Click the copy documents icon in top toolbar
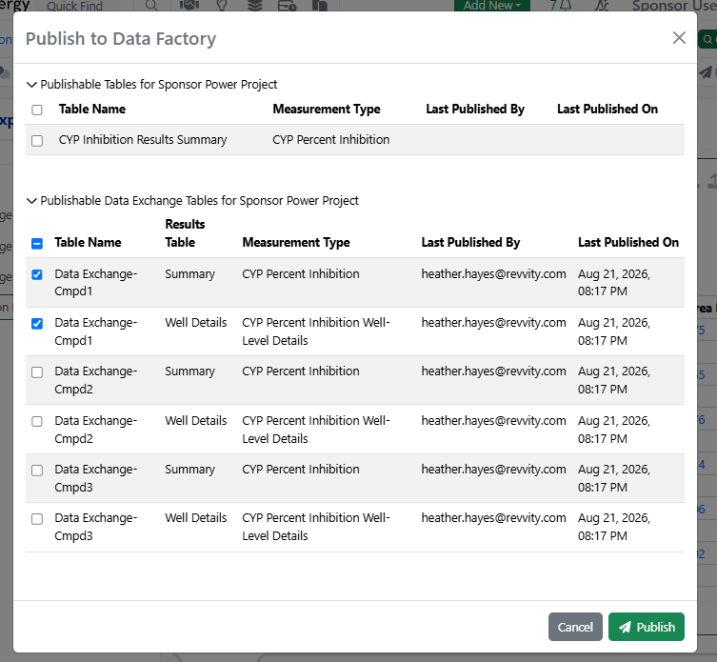717x662 pixels. [x=320, y=5]
